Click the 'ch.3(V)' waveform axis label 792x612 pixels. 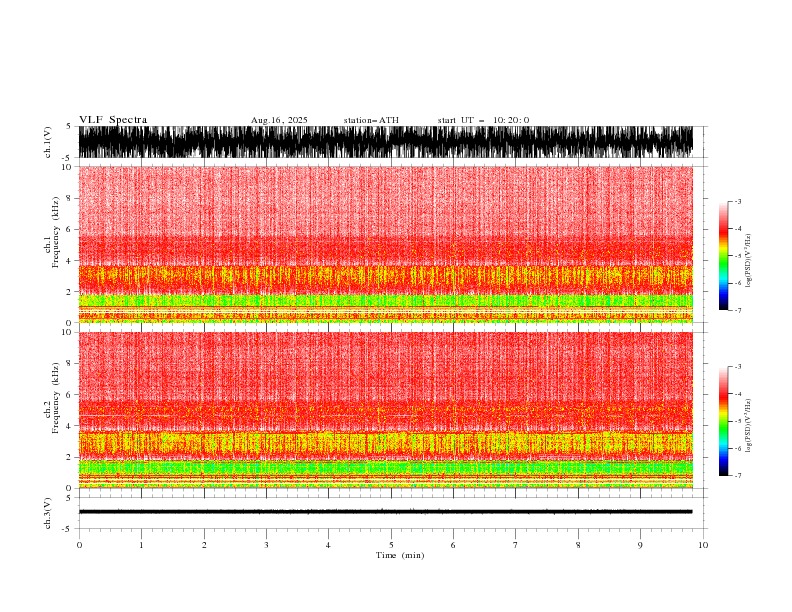(47, 513)
